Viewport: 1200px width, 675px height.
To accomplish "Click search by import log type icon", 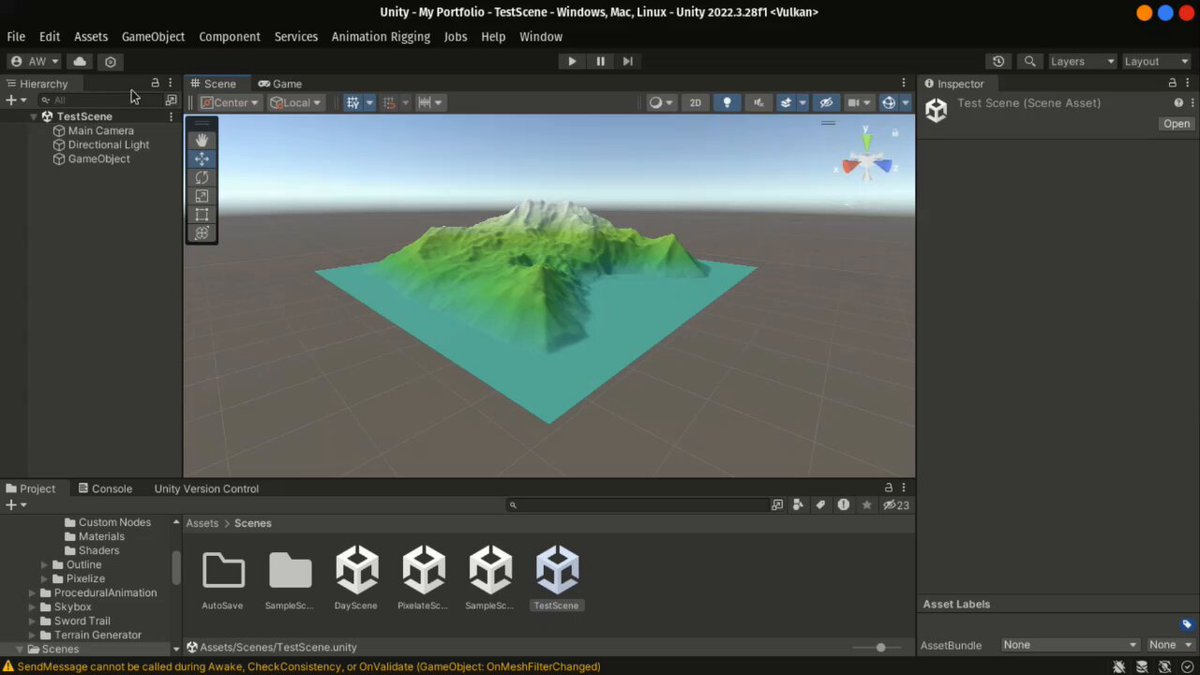I will [x=843, y=505].
